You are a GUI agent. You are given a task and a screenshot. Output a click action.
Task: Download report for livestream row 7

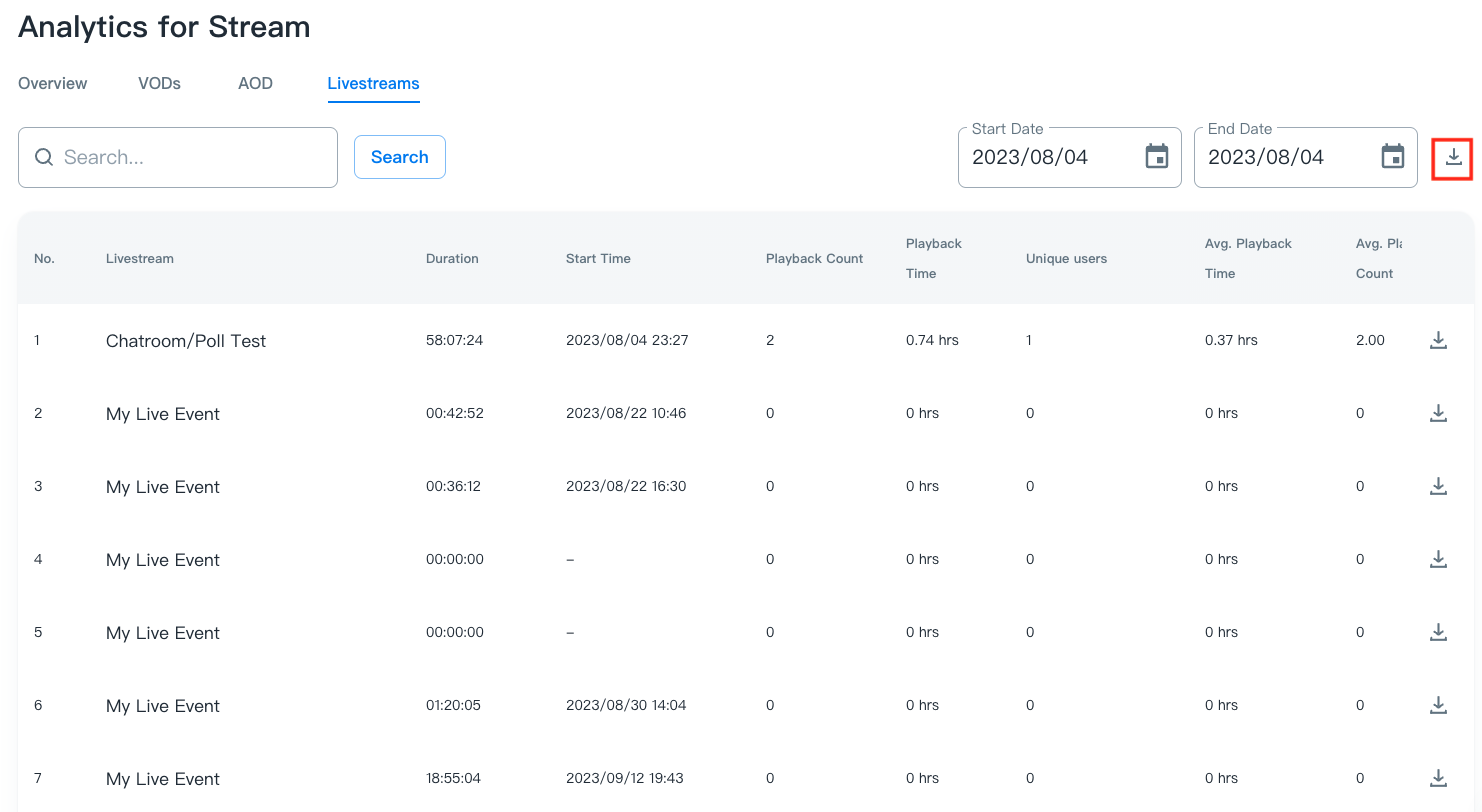coord(1438,778)
